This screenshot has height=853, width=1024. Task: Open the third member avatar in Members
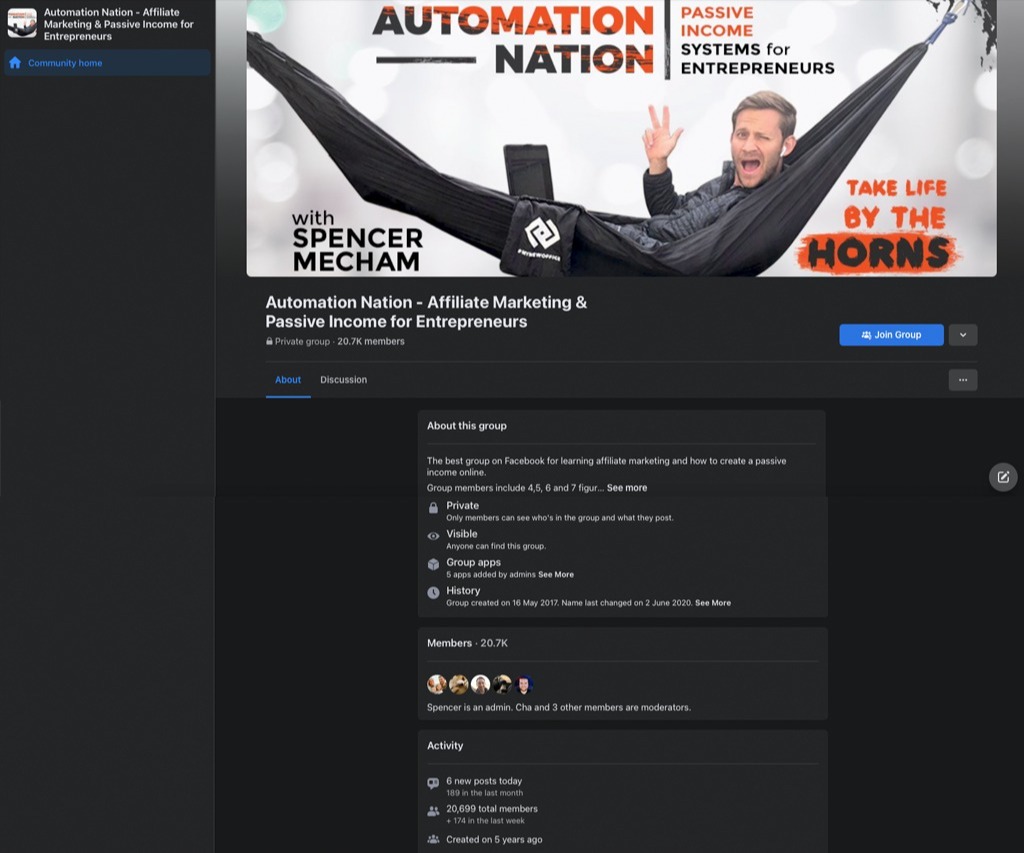[x=481, y=684]
